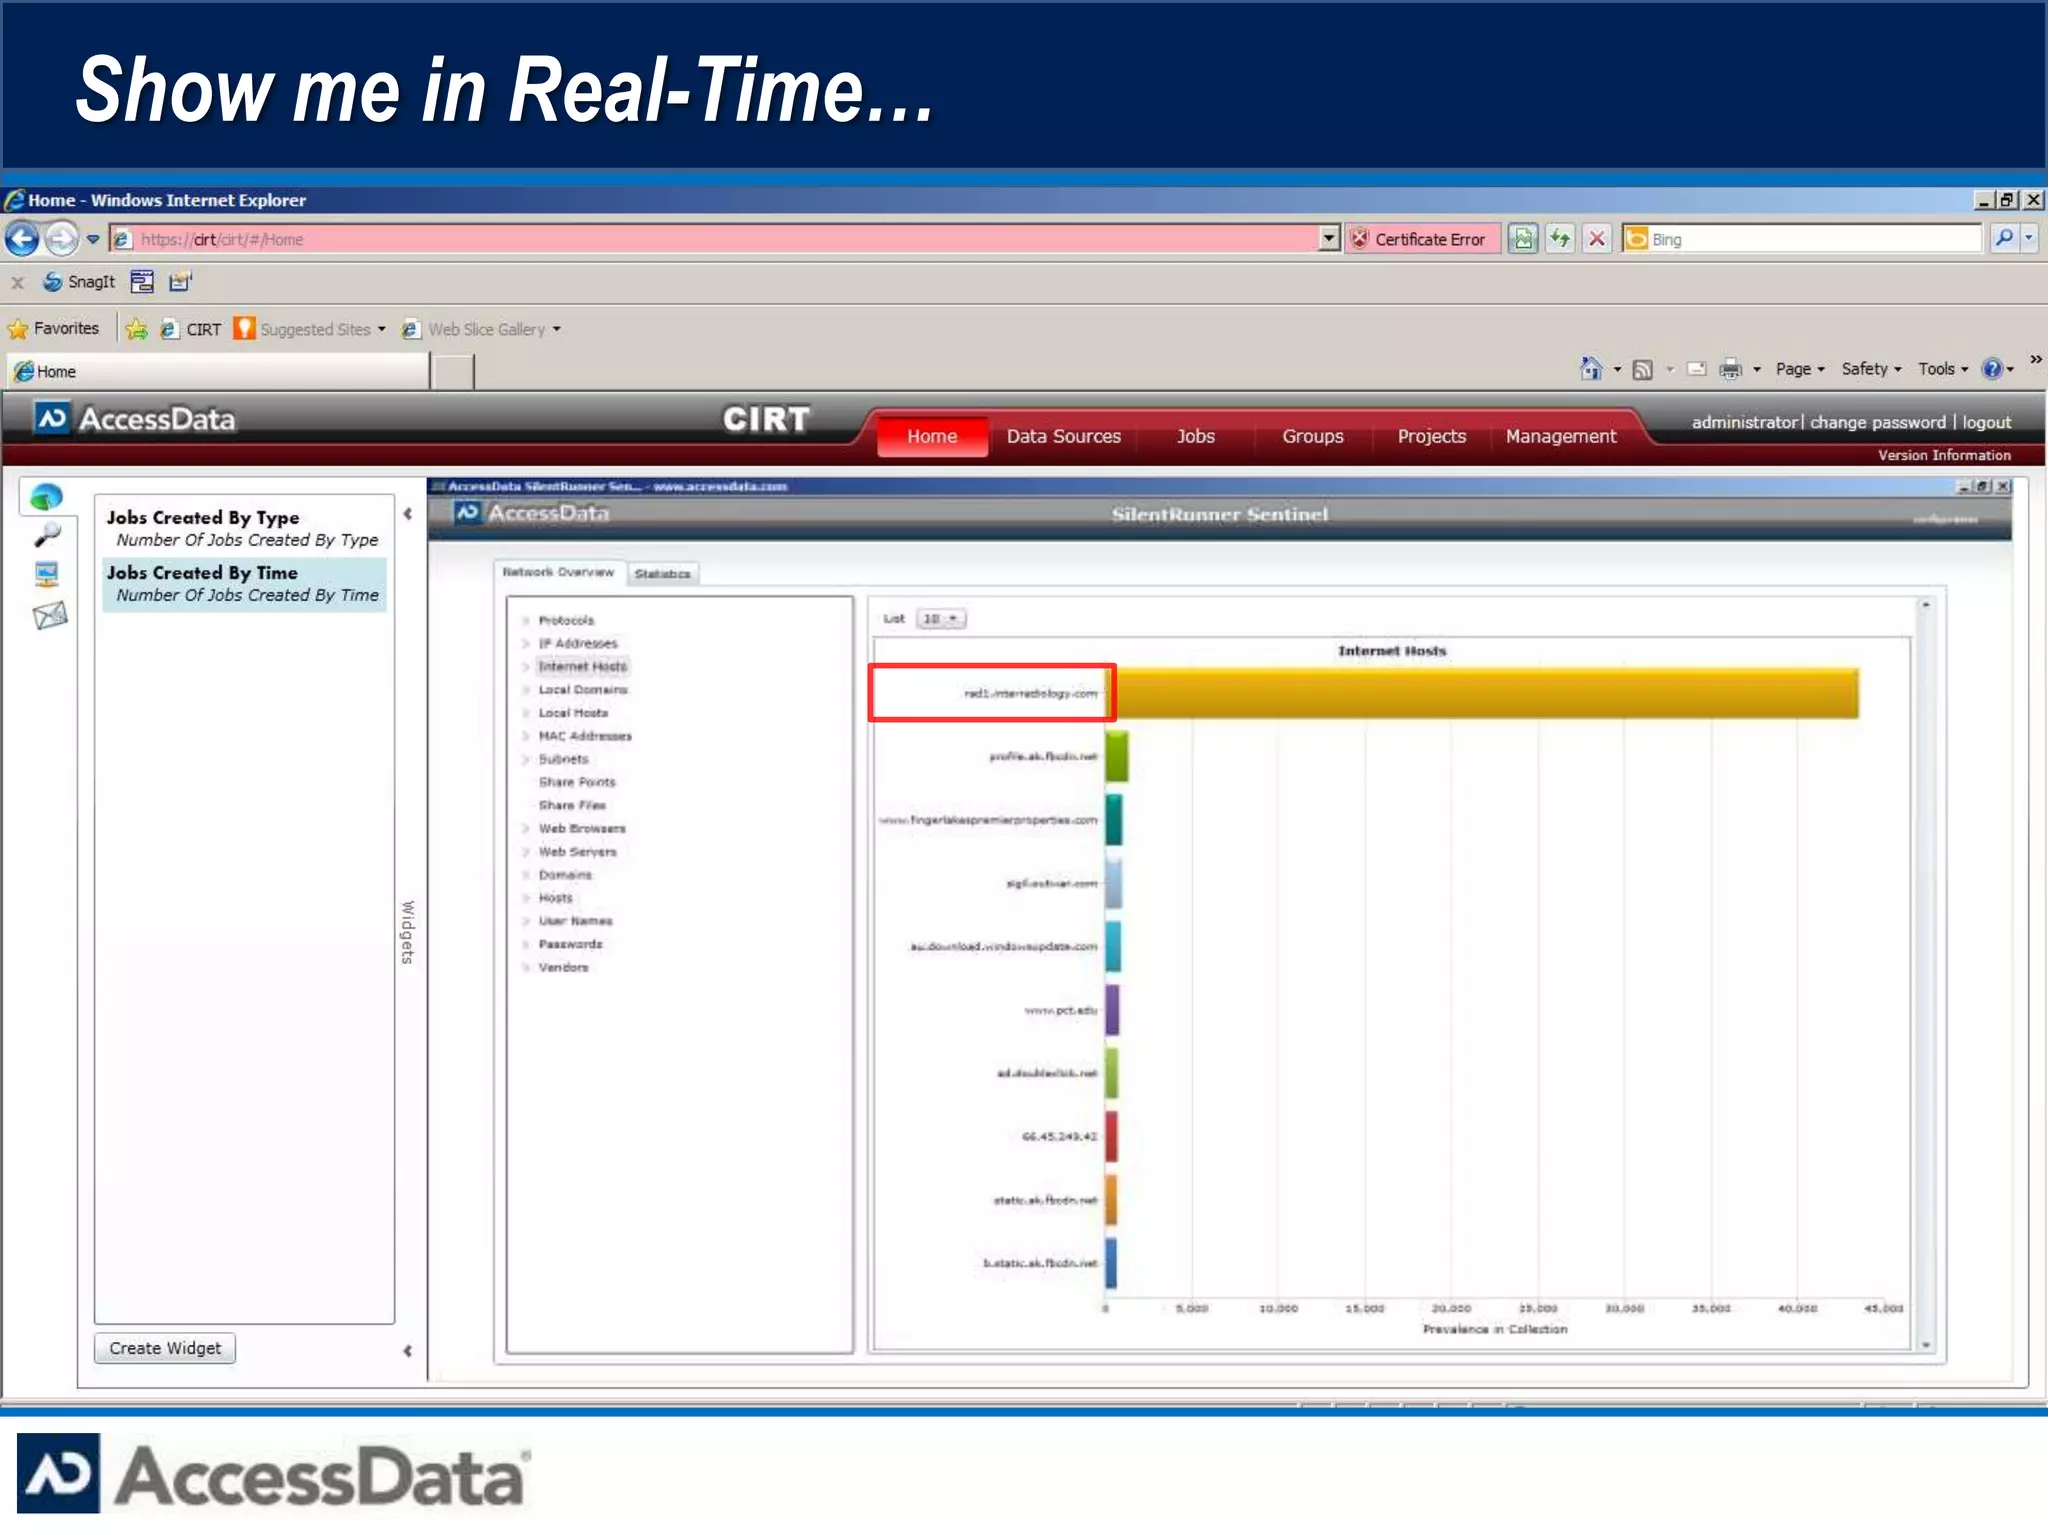Click the logout link

click(1986, 422)
